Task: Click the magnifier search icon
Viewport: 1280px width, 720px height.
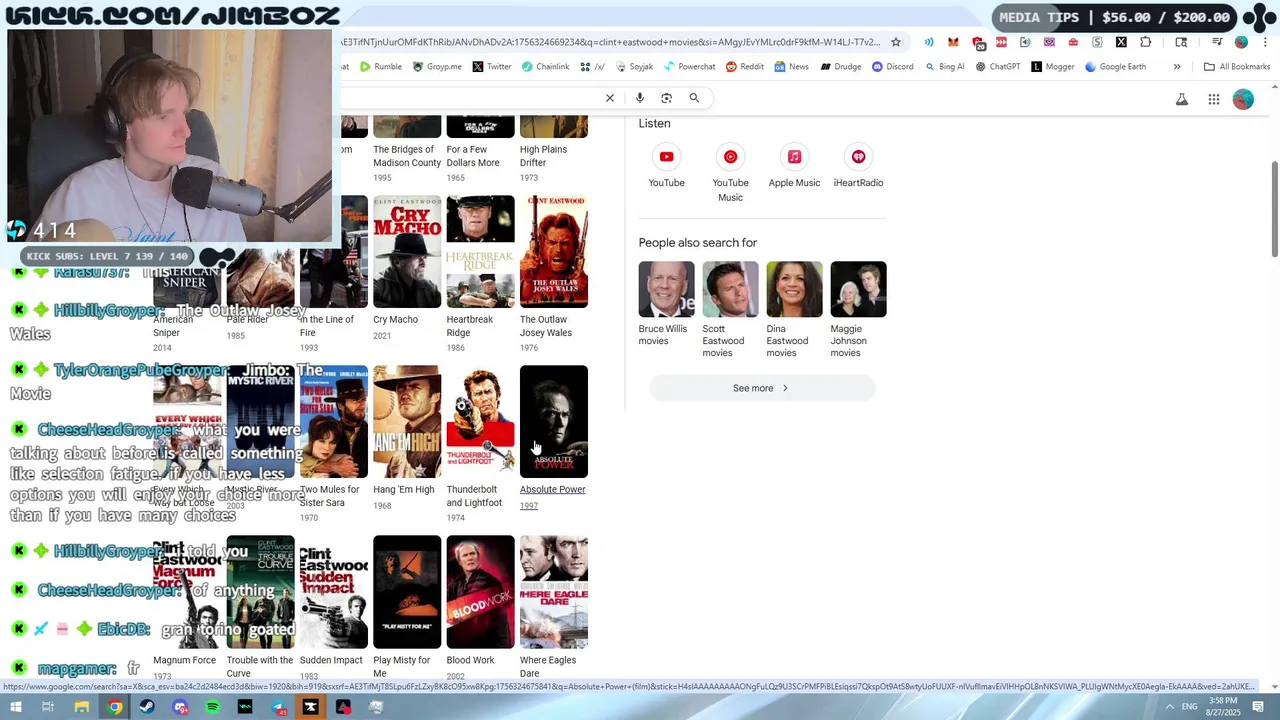Action: tap(694, 98)
